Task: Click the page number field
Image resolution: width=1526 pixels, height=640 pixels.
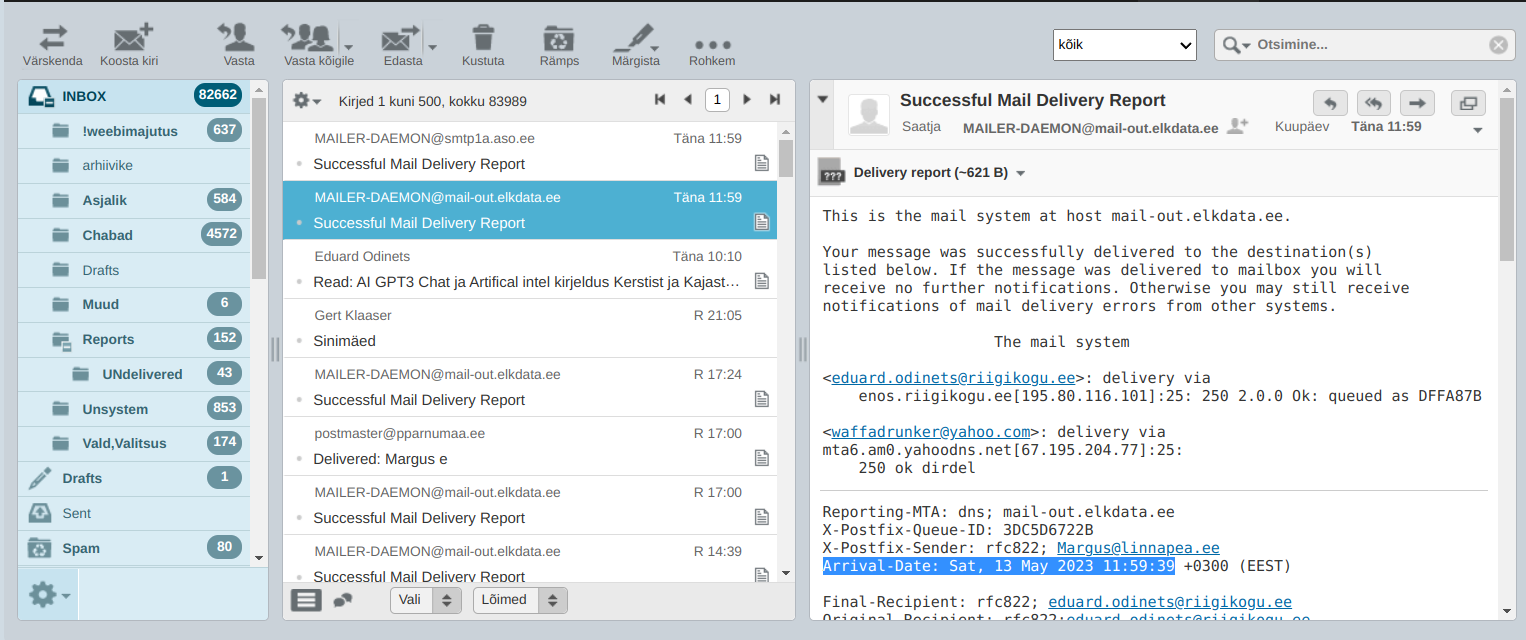Action: pos(717,100)
